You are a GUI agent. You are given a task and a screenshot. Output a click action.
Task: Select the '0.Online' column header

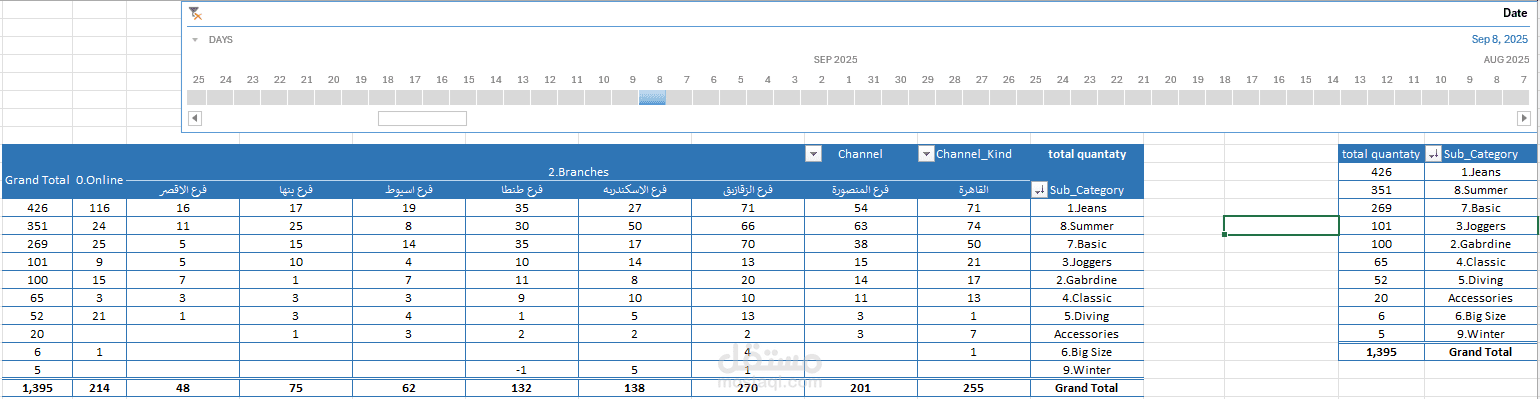(x=99, y=181)
